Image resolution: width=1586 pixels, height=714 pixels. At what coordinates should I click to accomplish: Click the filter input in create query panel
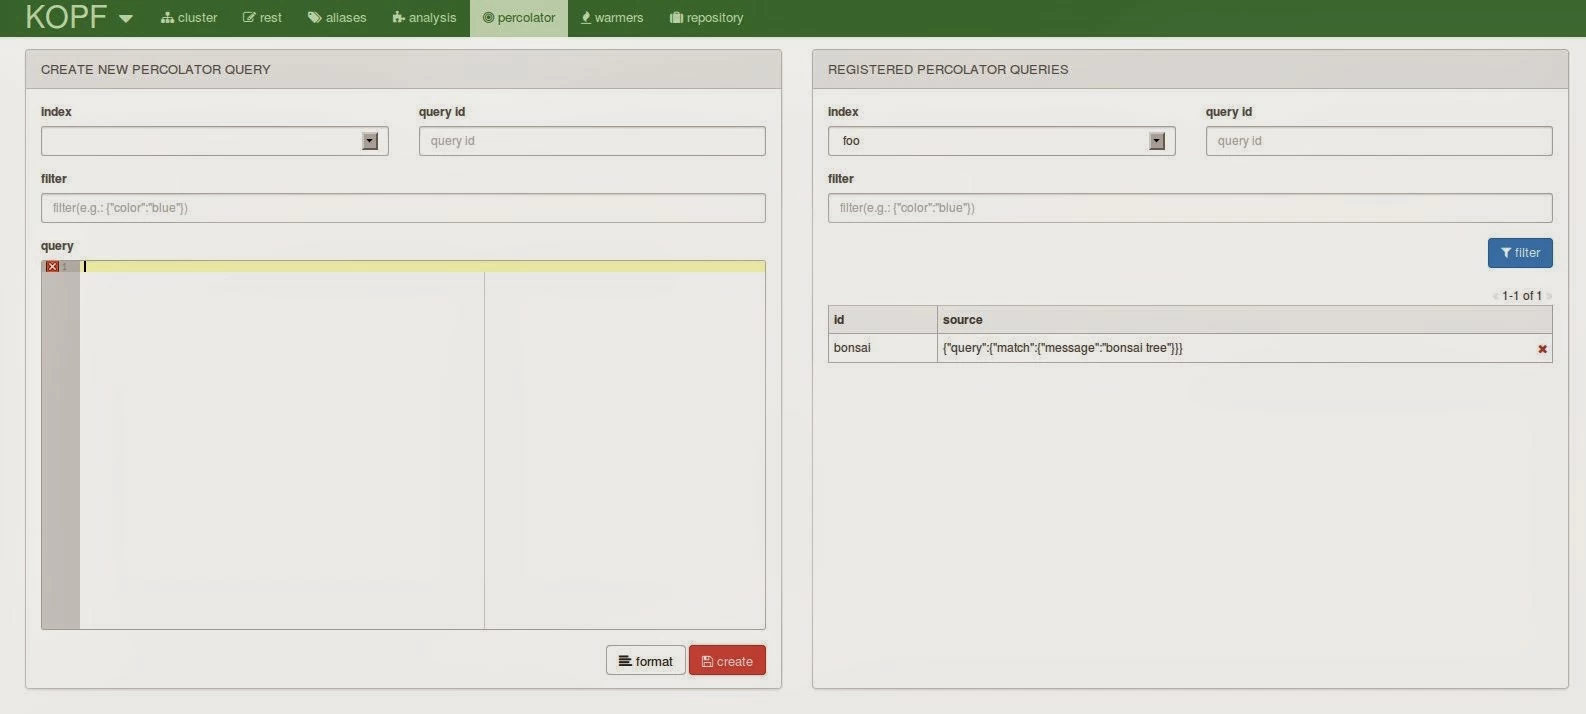tap(403, 208)
